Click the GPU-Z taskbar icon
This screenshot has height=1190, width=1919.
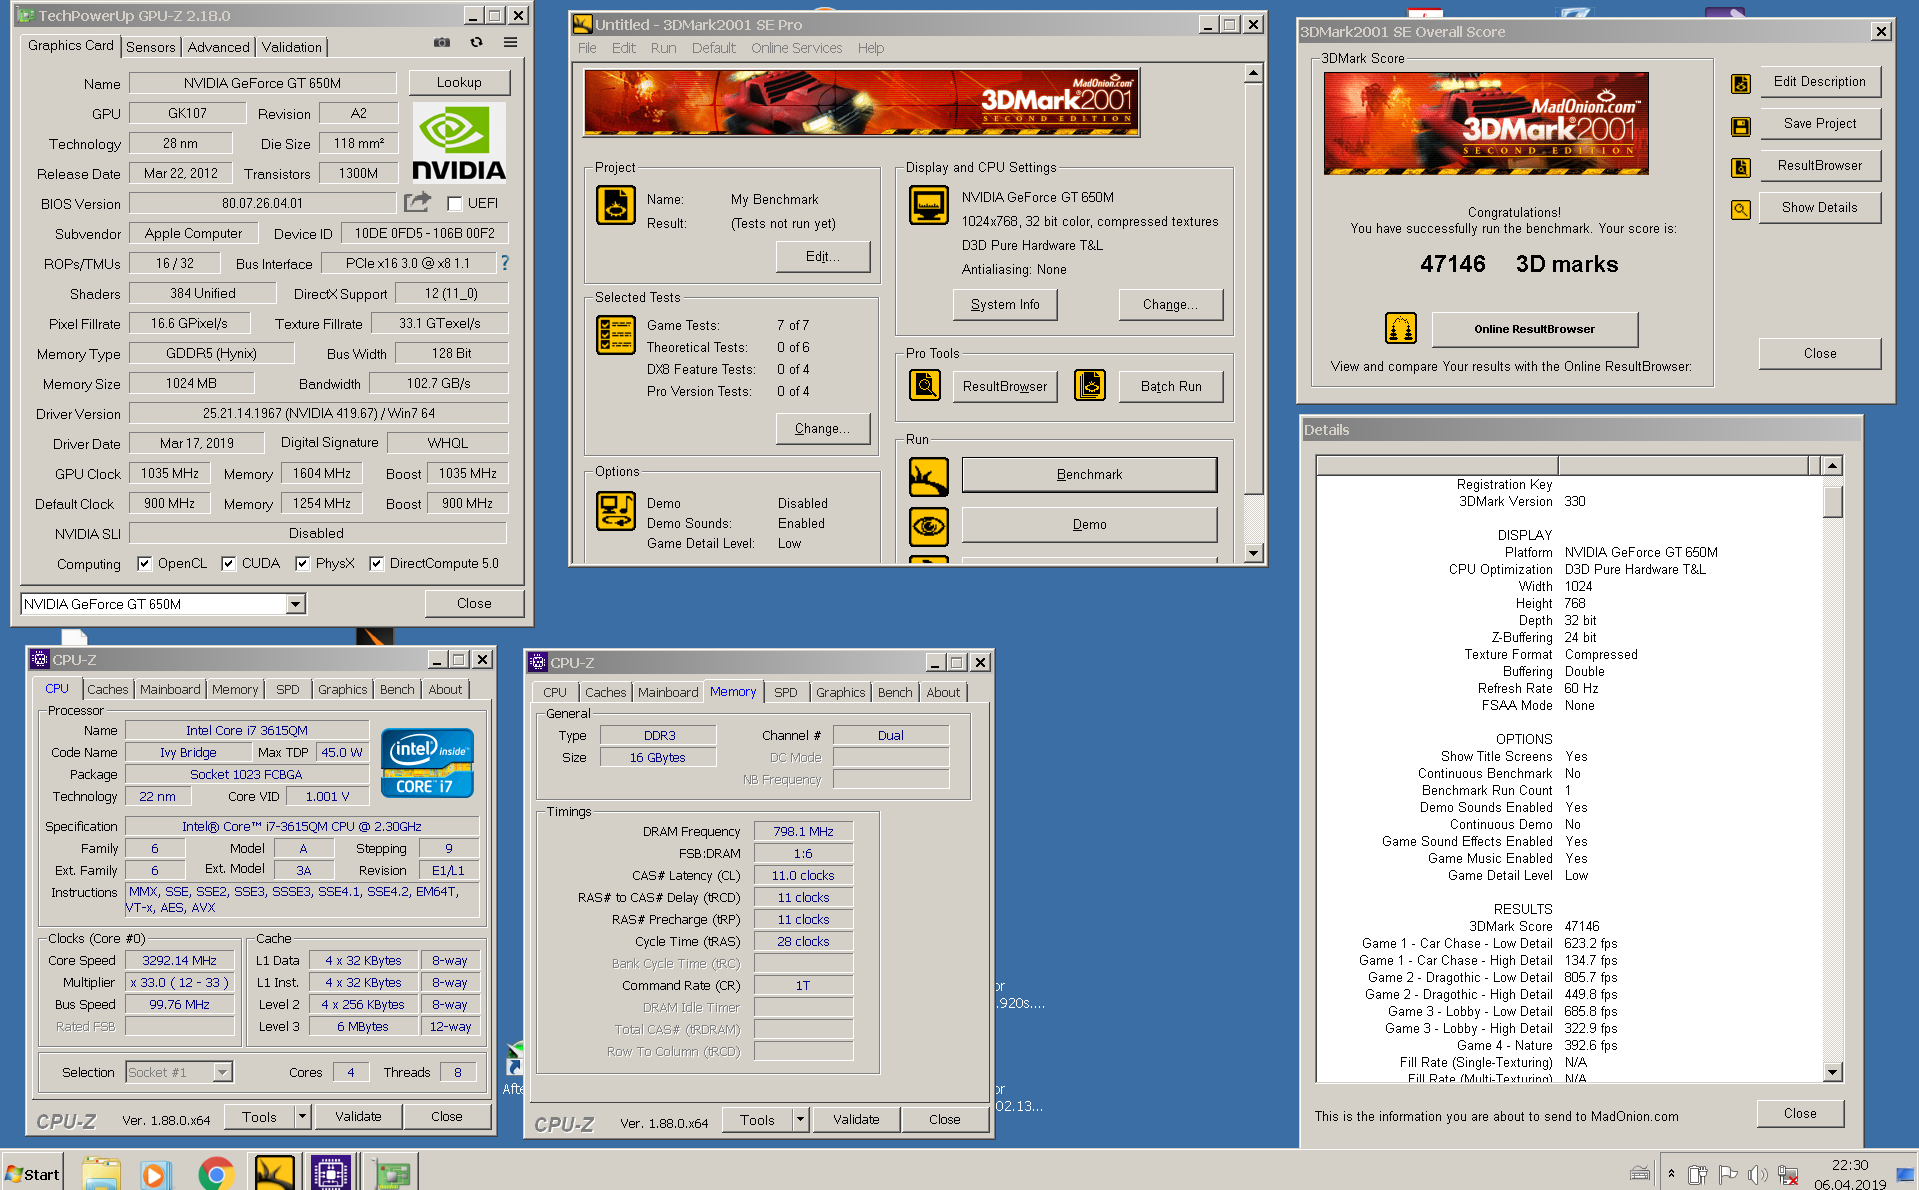pos(391,1173)
